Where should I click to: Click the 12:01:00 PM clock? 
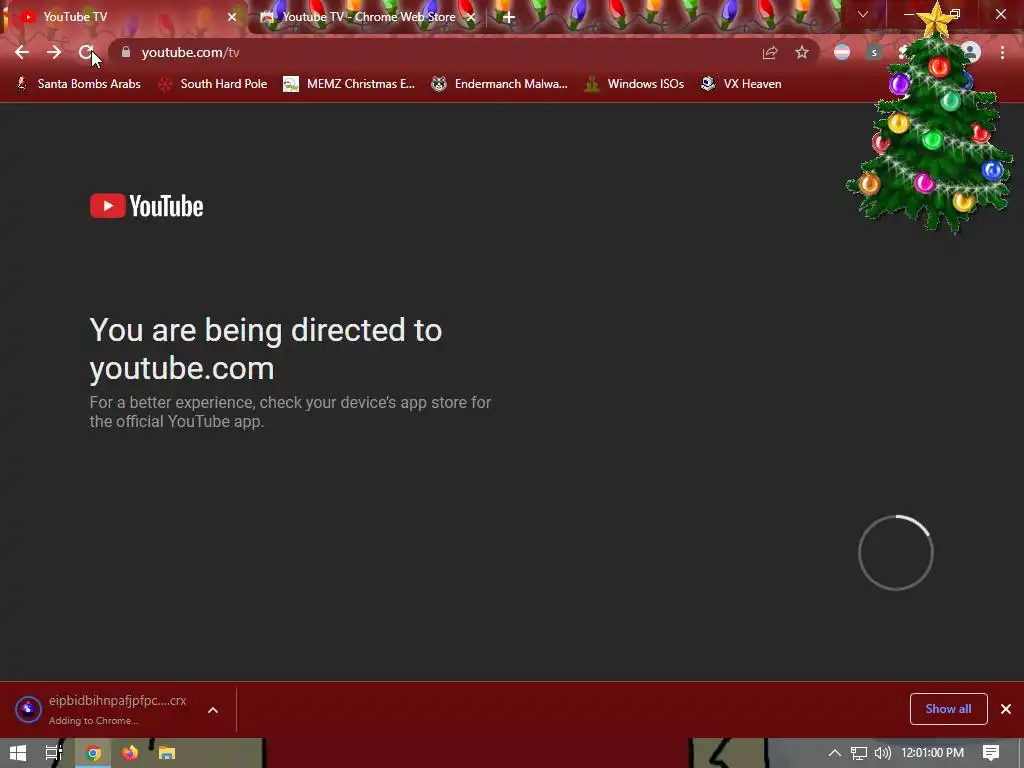click(933, 753)
